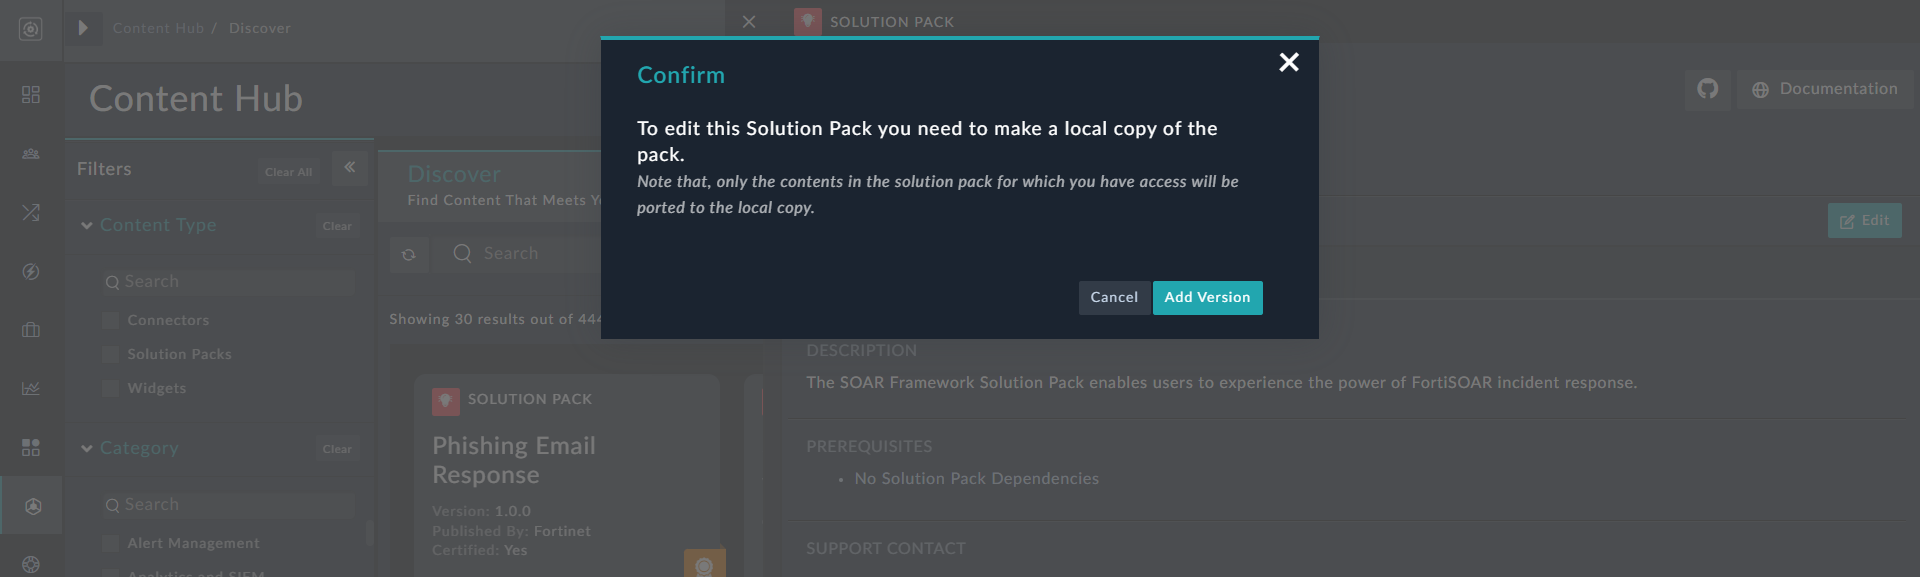Click the PREREQUISITES heading
Screen dimensions: 1920x577
point(869,447)
